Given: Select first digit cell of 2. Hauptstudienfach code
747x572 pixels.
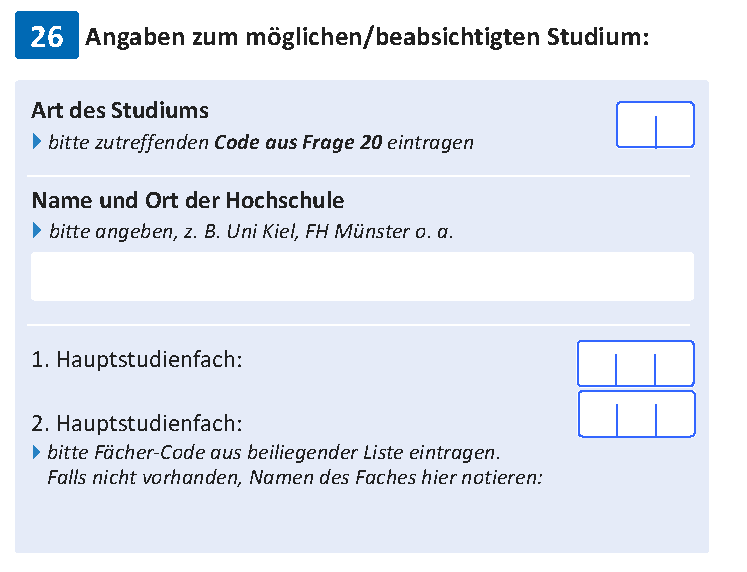Looking at the screenshot, I should tap(597, 414).
